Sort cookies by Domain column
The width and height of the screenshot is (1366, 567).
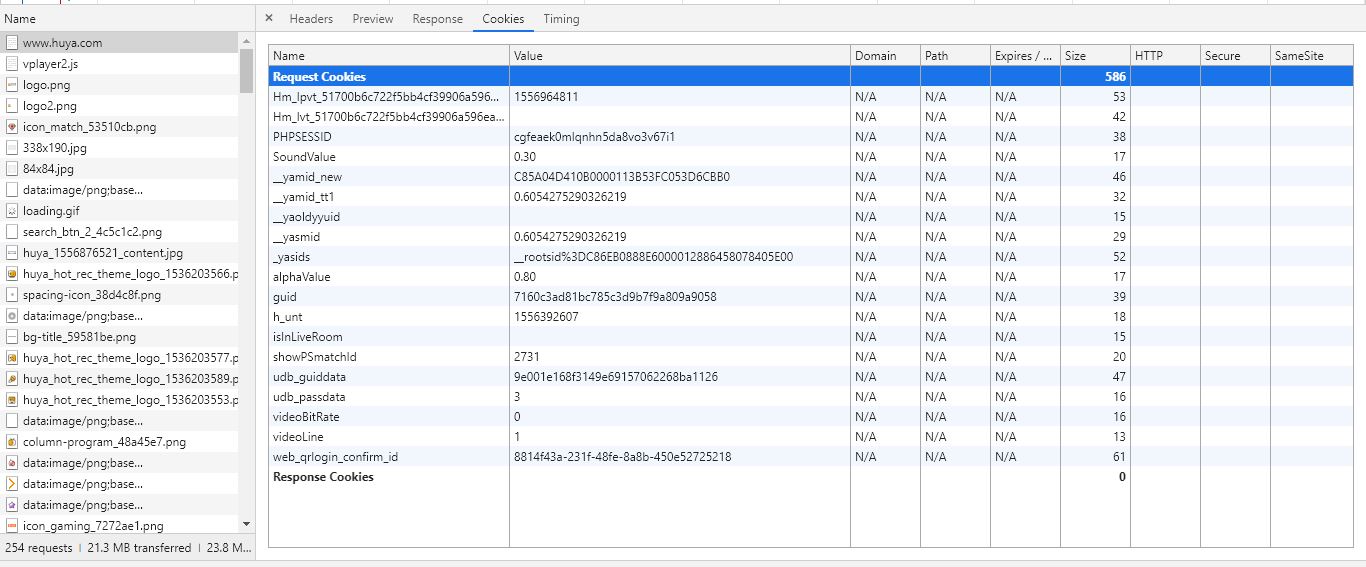click(x=885, y=56)
